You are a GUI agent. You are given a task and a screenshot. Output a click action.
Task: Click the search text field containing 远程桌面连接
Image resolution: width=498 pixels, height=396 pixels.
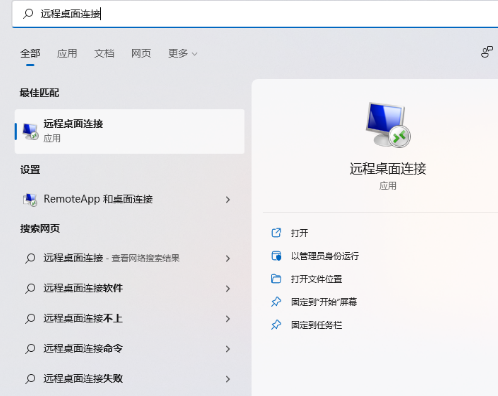tap(255, 14)
